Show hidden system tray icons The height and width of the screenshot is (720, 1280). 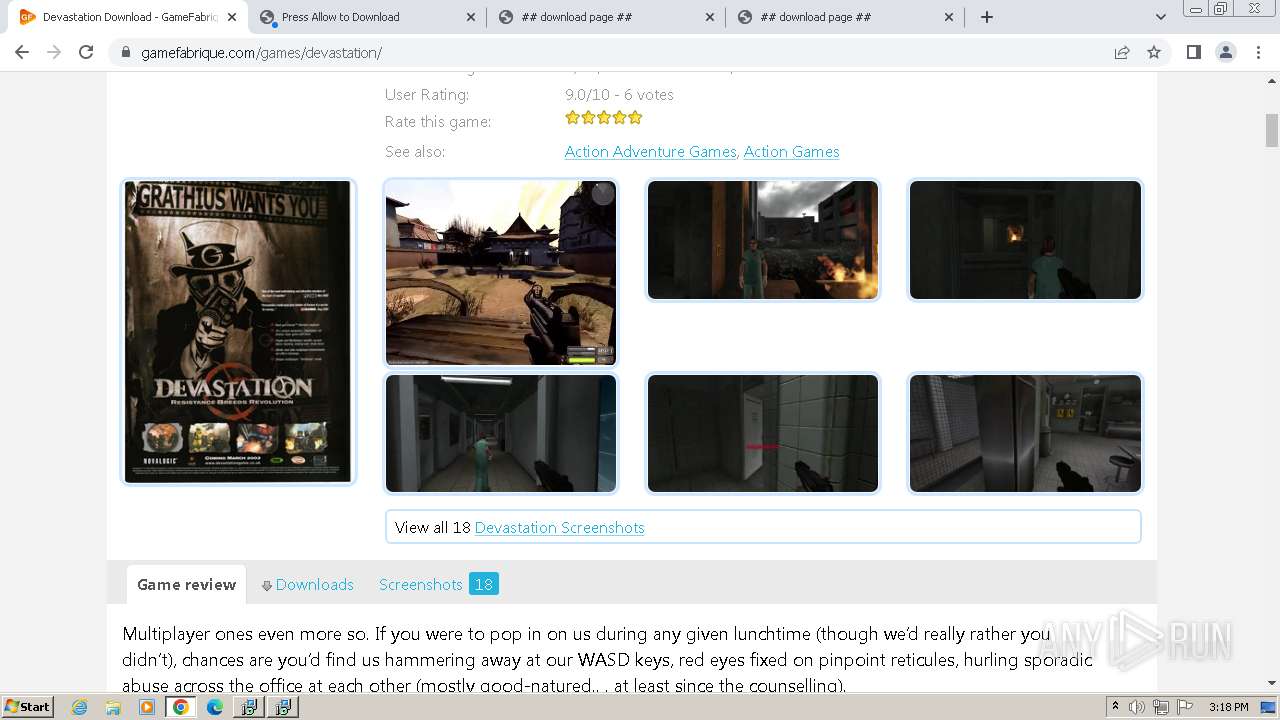click(x=1116, y=707)
